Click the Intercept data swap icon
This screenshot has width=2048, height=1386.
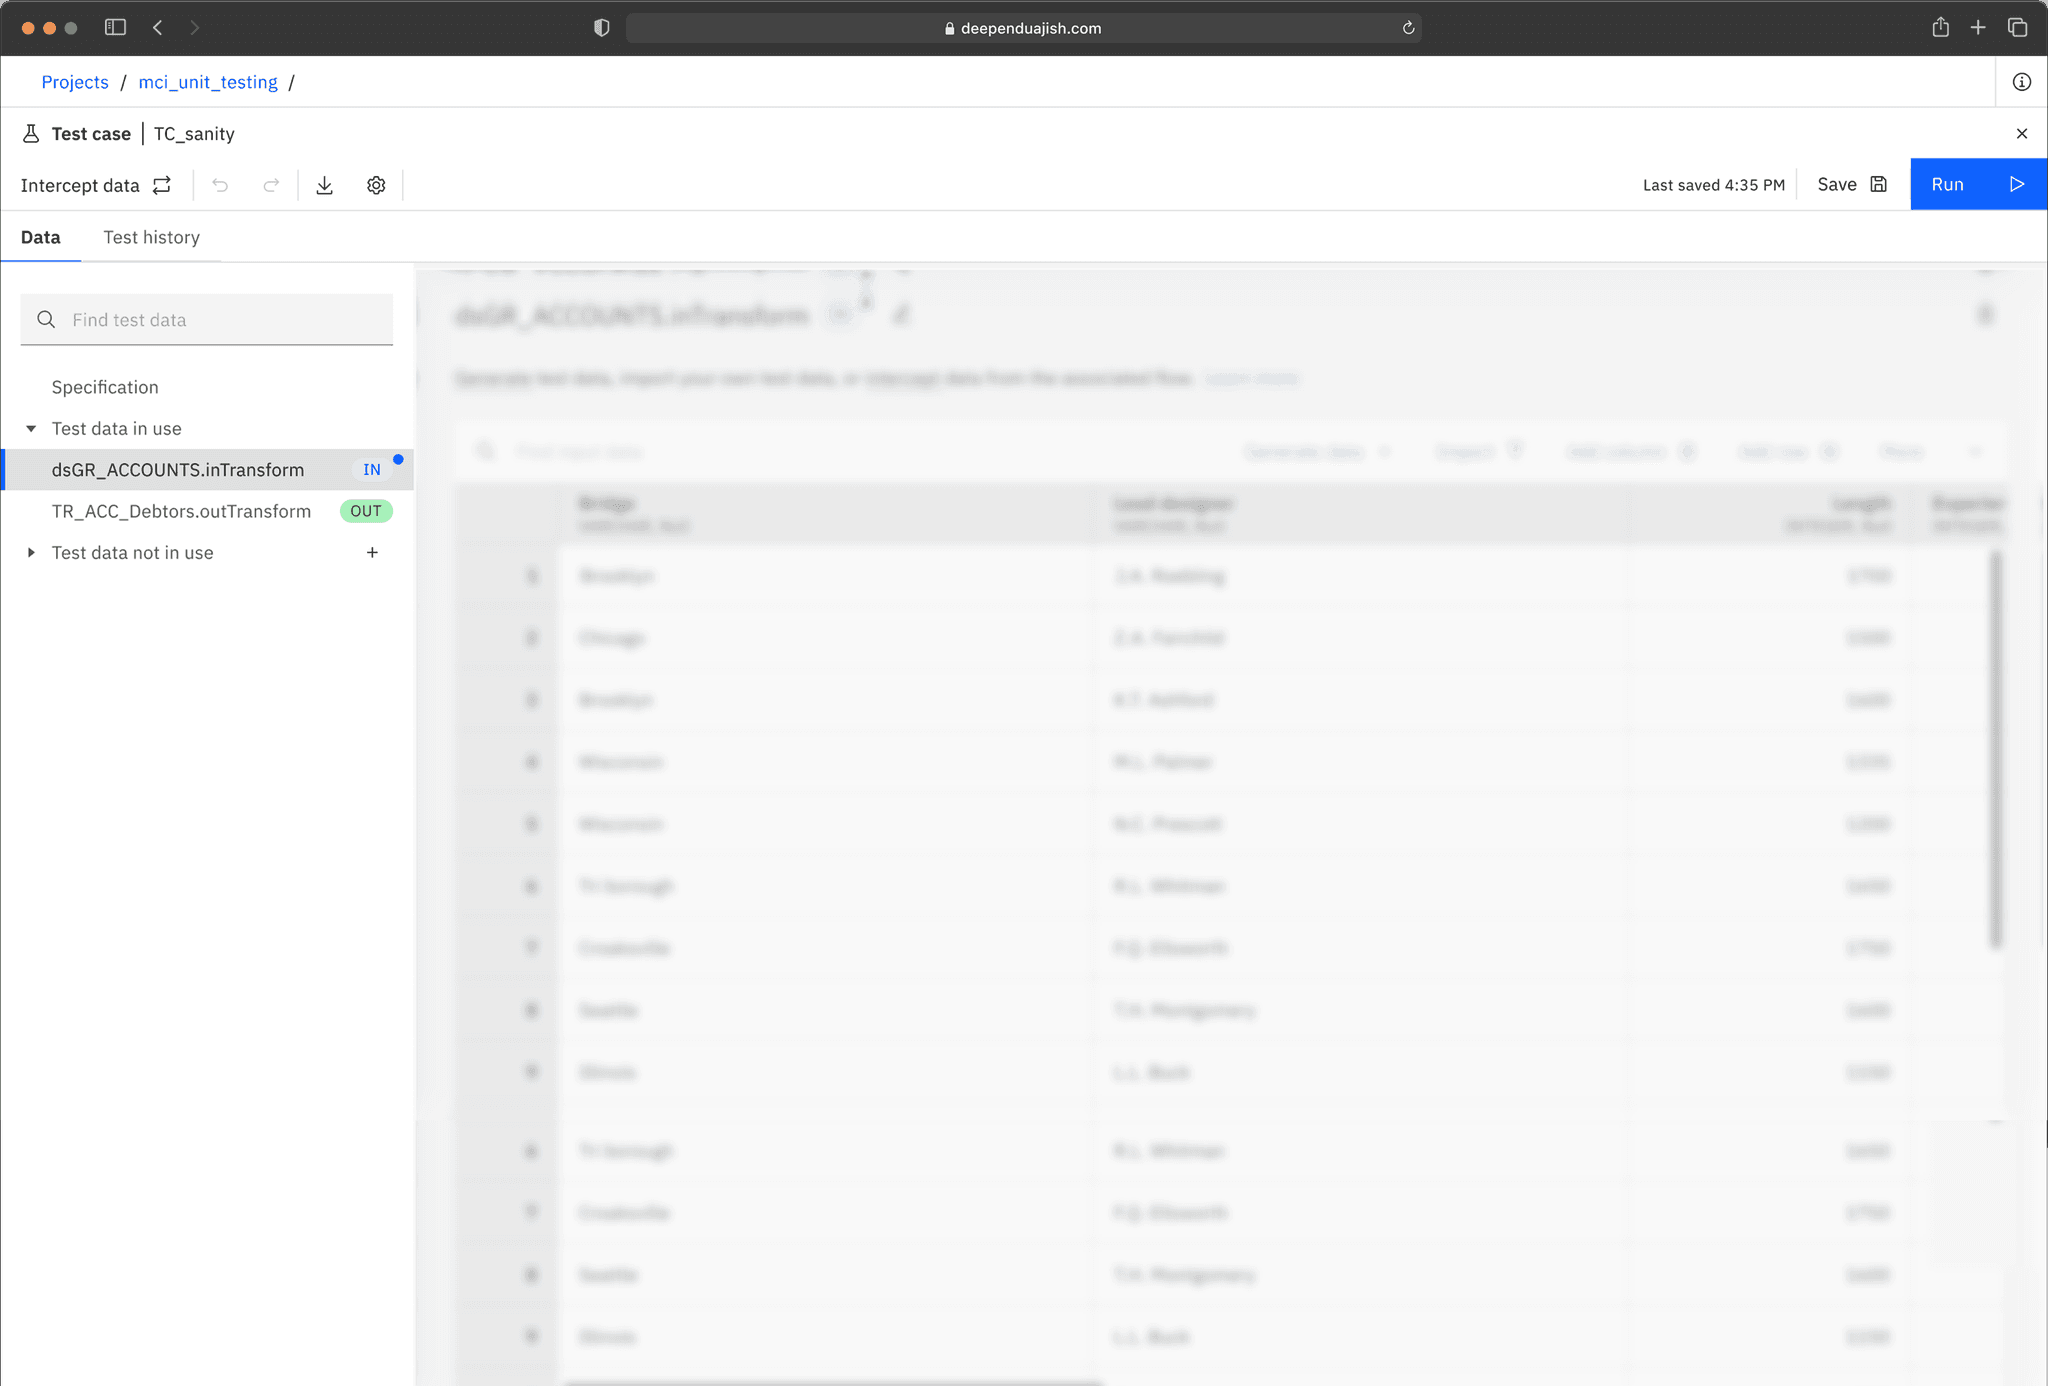[x=162, y=185]
